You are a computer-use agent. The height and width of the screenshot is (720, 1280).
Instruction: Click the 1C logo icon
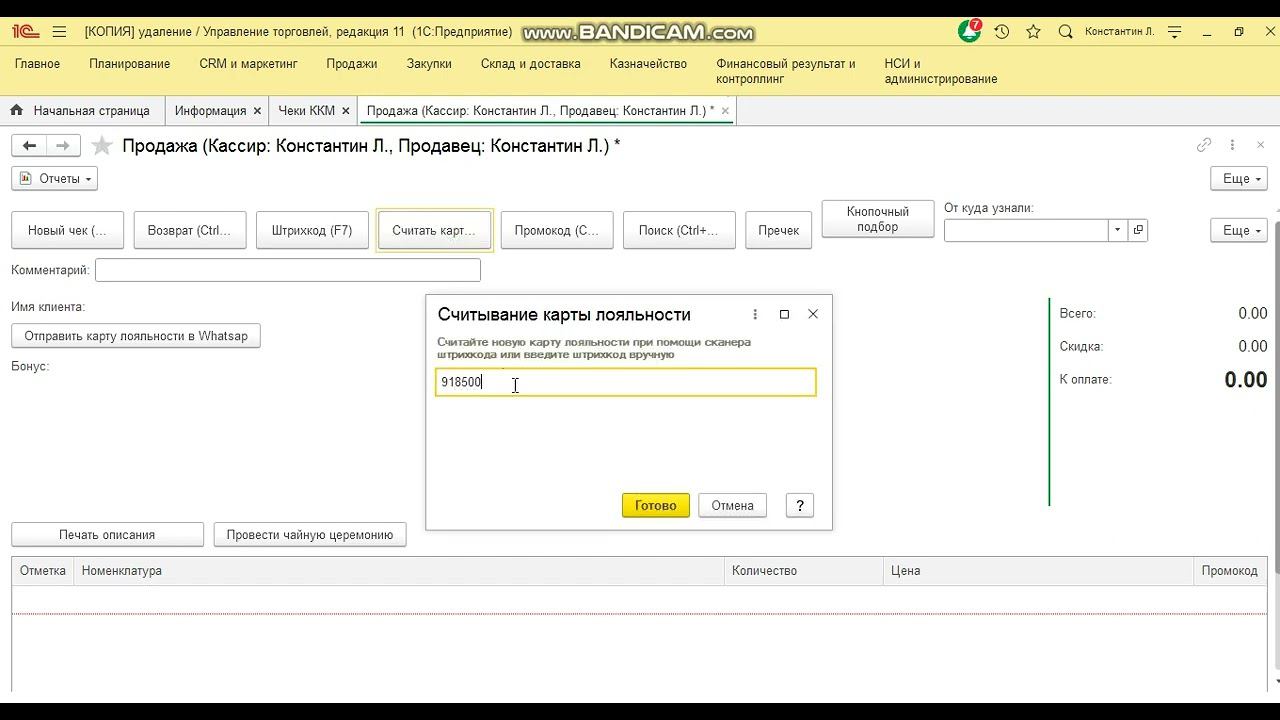(25, 32)
